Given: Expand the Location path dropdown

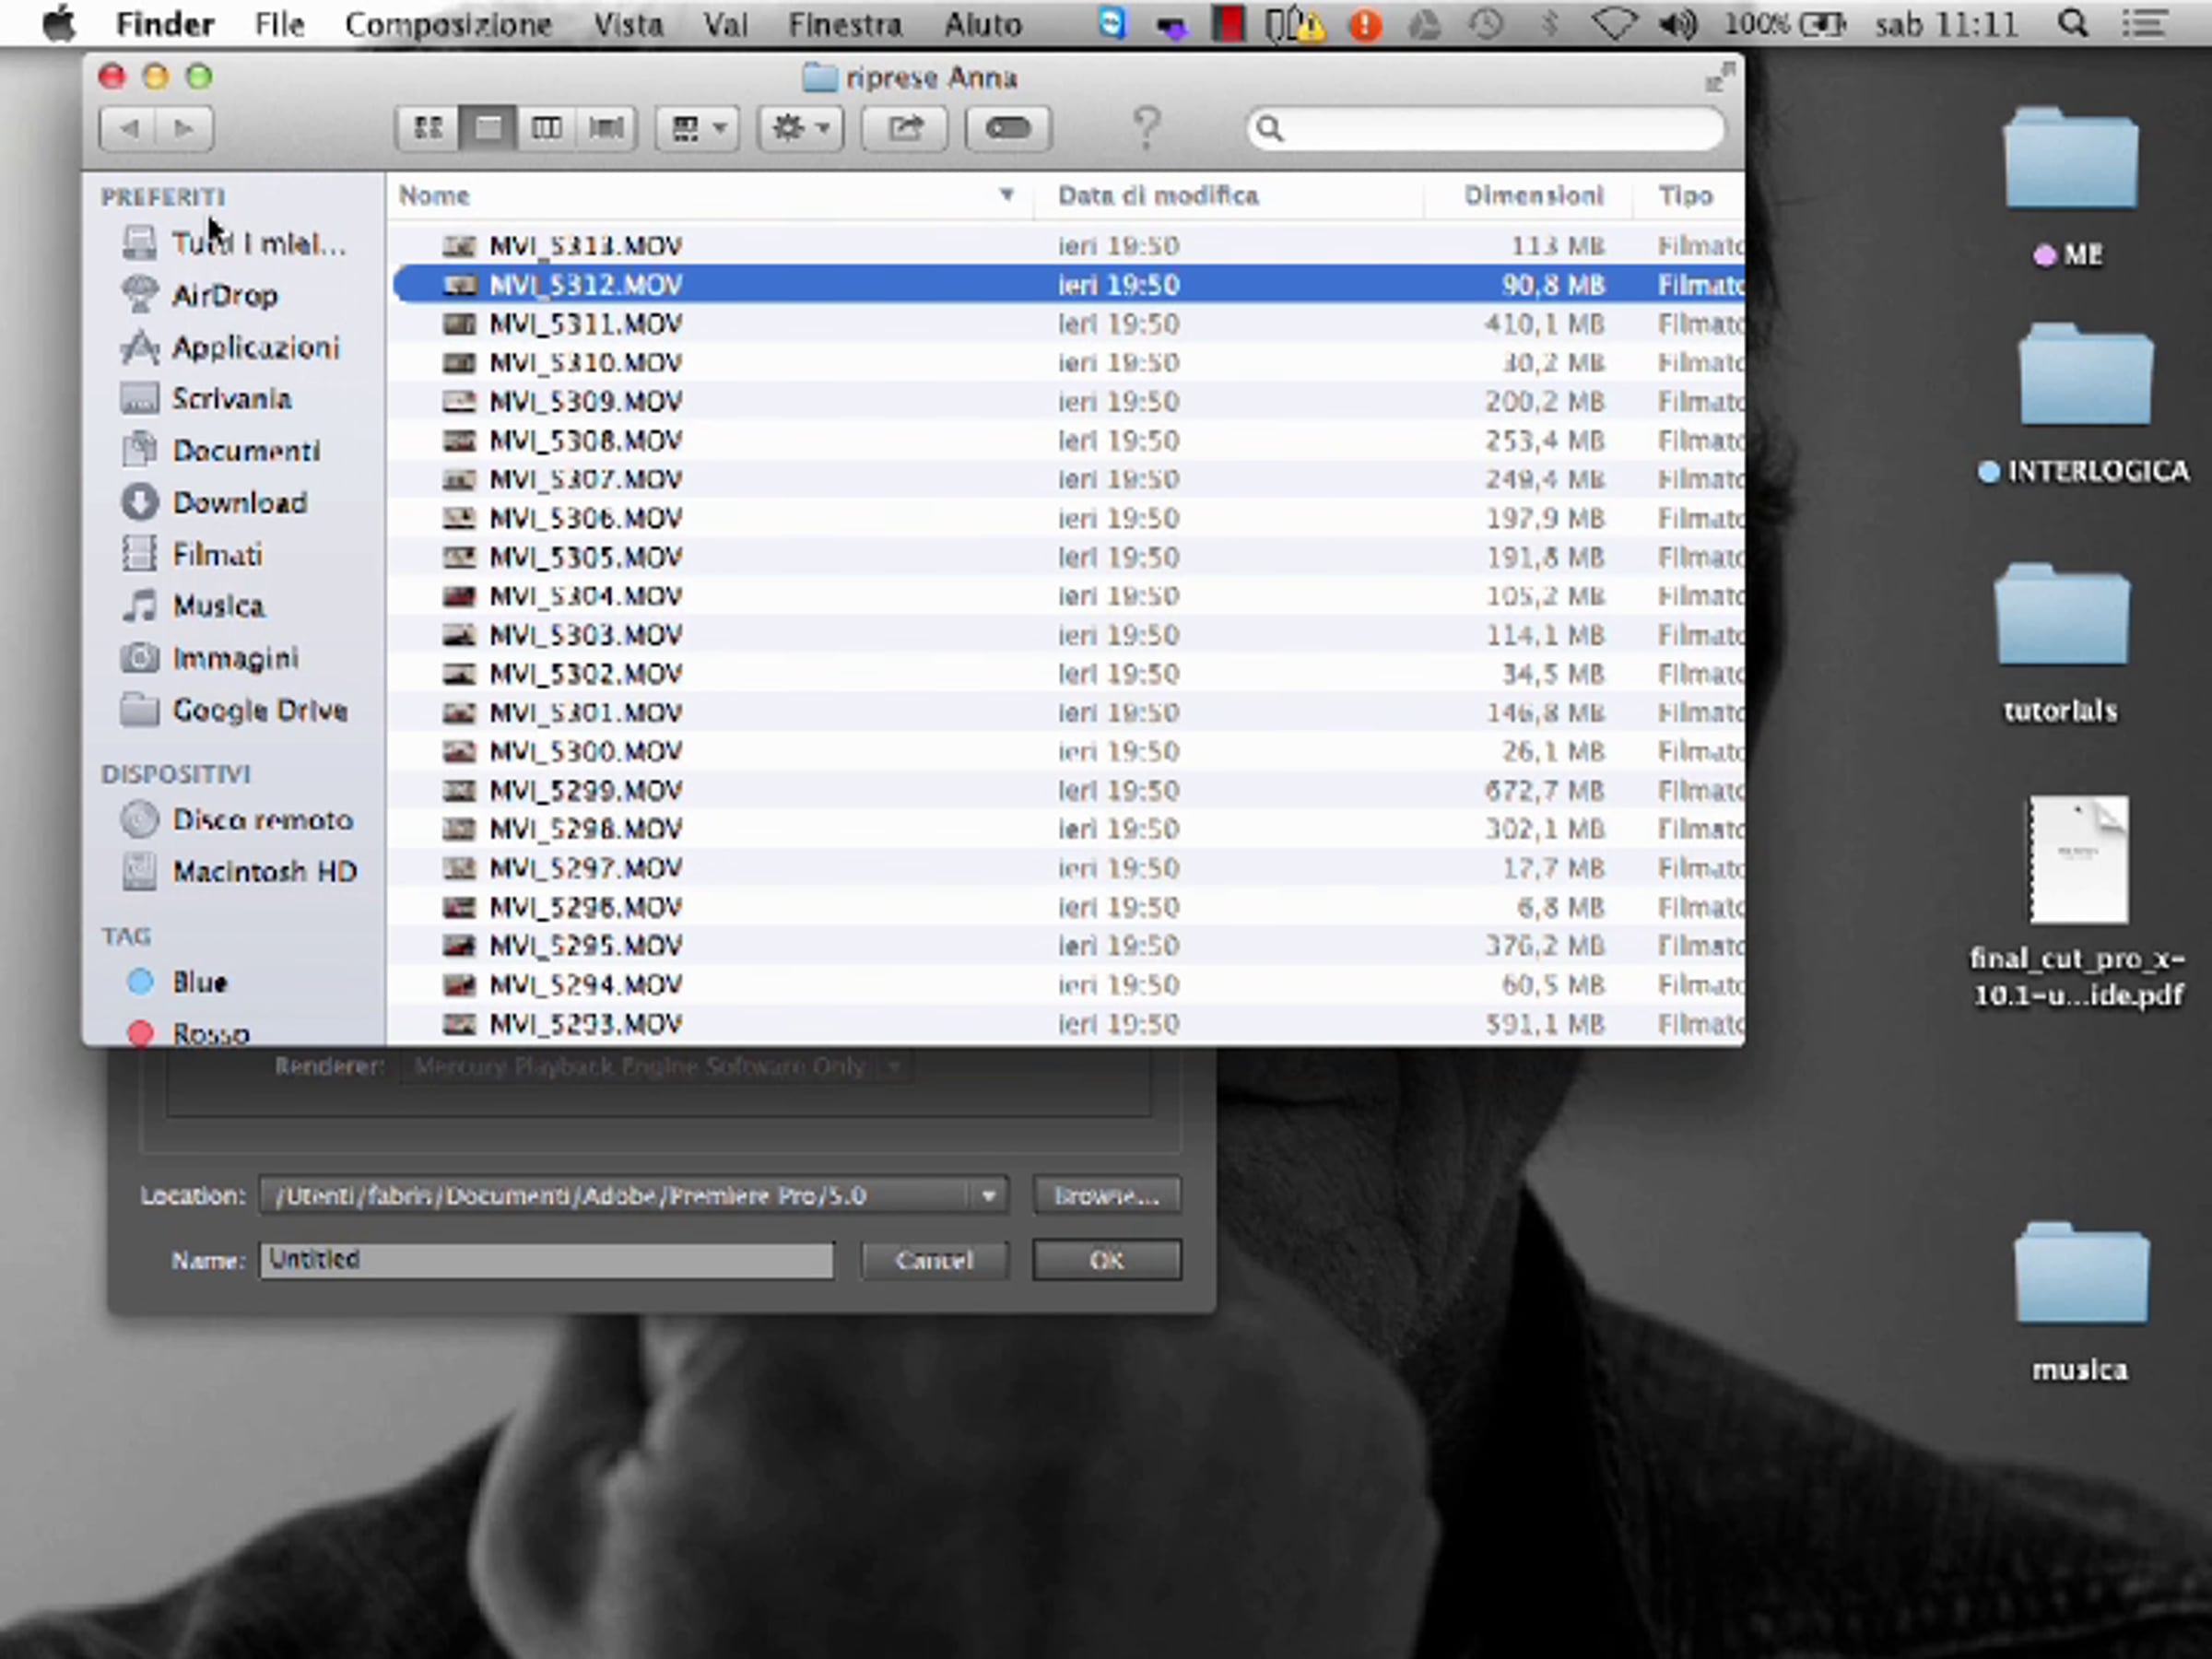Looking at the screenshot, I should pyautogui.click(x=988, y=1196).
